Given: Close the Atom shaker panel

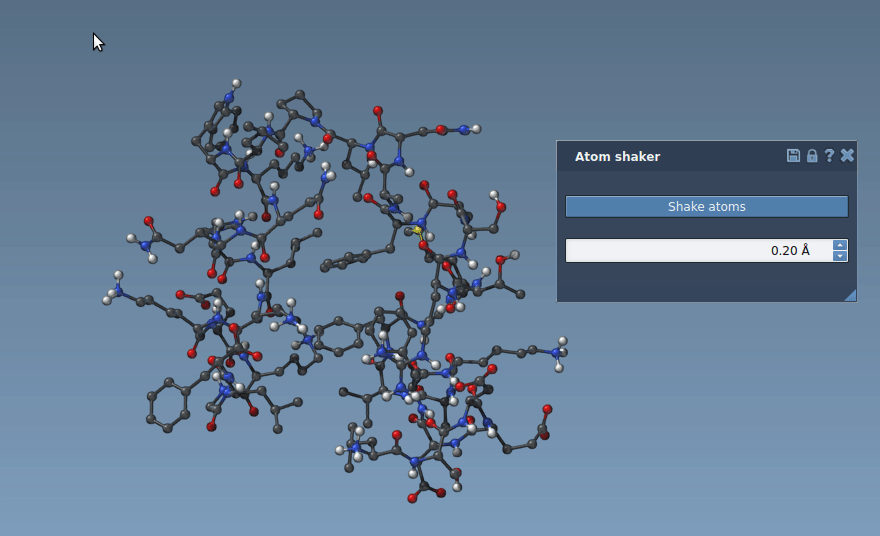Looking at the screenshot, I should click(847, 156).
